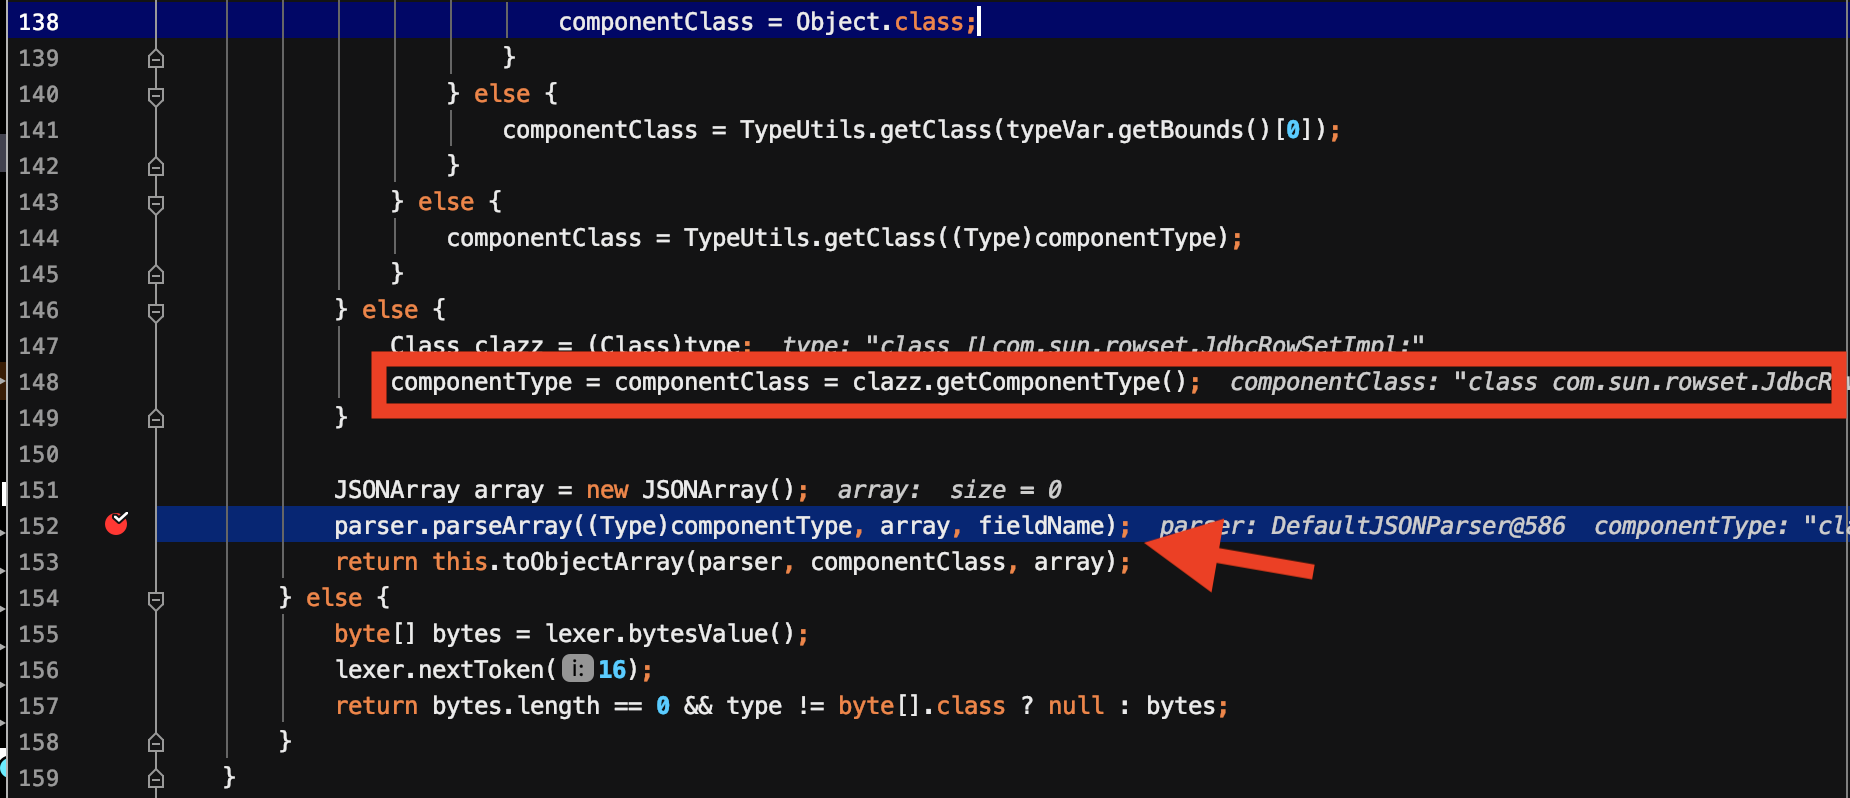
Task: Click line number 138 in the gutter
Action: [39, 22]
